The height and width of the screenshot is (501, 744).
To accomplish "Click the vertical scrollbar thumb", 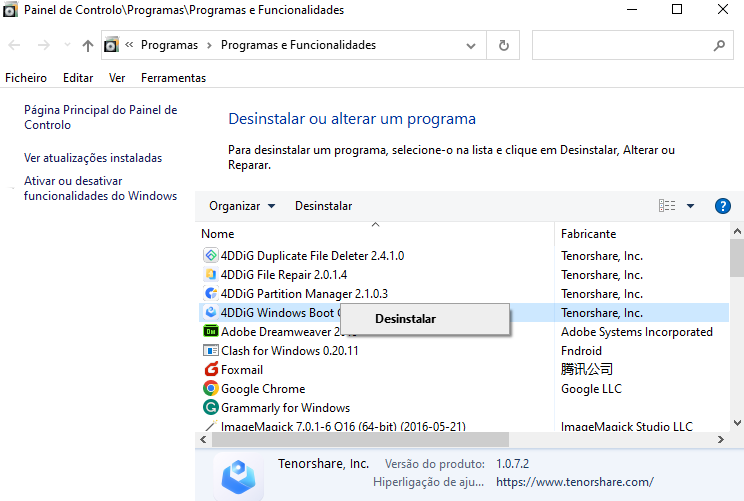I will point(737,259).
